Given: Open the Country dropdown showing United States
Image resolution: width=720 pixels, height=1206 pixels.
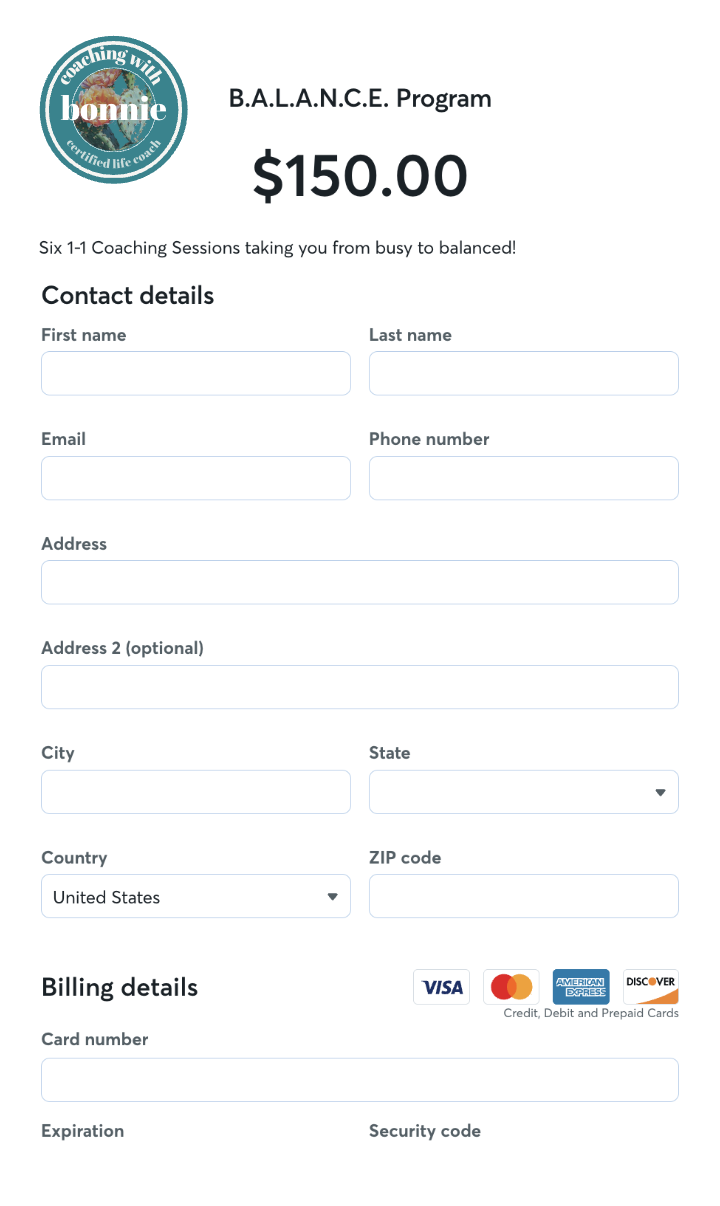Looking at the screenshot, I should tap(195, 897).
